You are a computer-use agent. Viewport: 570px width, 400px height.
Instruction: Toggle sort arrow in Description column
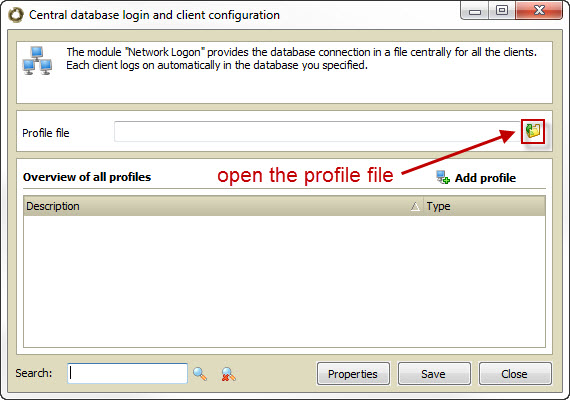(x=415, y=207)
